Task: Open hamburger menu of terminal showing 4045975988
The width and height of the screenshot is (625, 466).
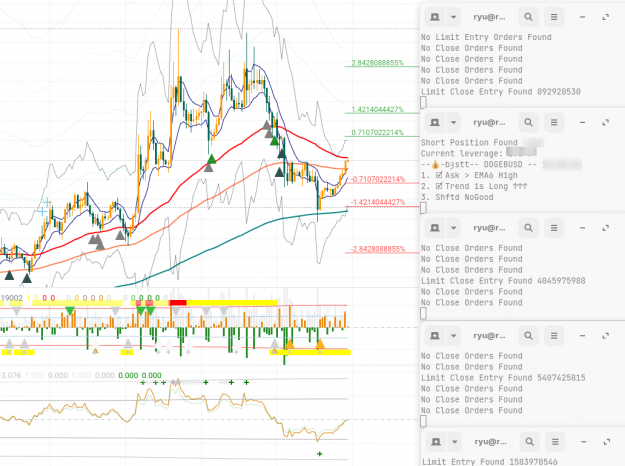Action: (554, 228)
